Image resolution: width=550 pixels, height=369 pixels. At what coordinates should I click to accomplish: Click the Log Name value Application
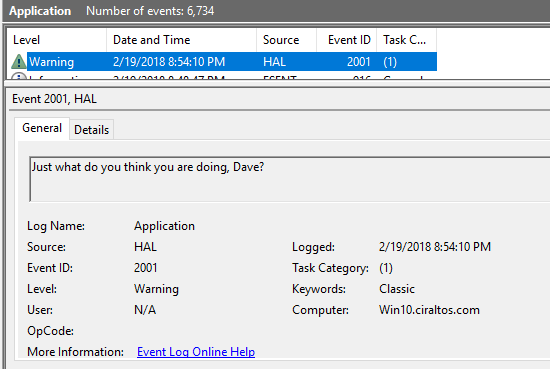164,226
